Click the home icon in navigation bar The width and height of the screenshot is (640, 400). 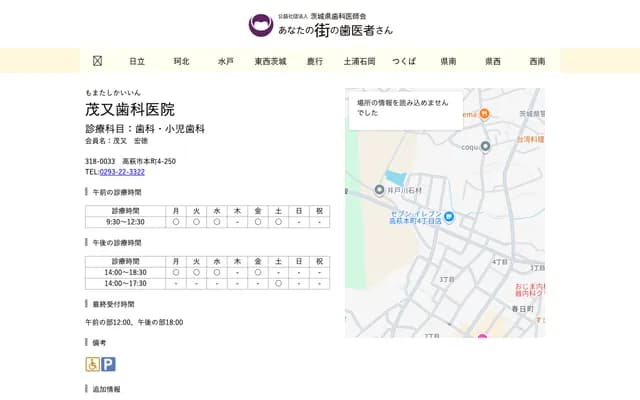click(x=97, y=61)
